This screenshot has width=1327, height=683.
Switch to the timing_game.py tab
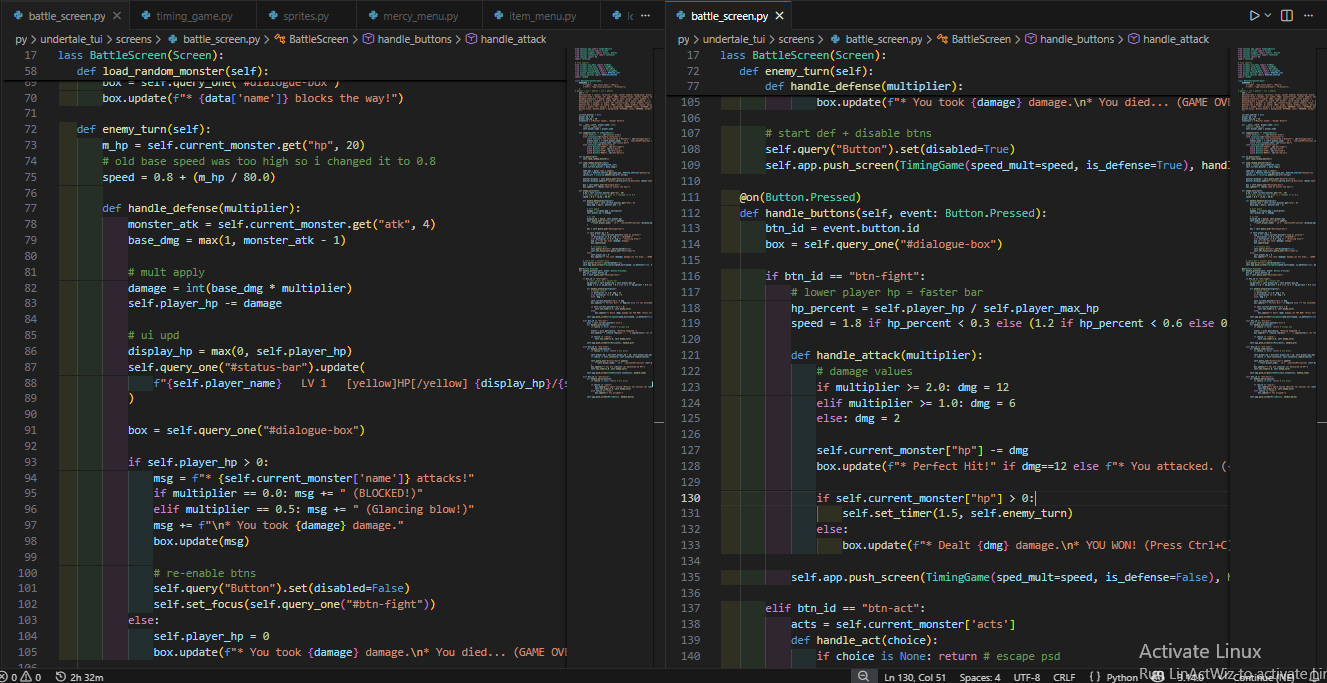(x=192, y=16)
